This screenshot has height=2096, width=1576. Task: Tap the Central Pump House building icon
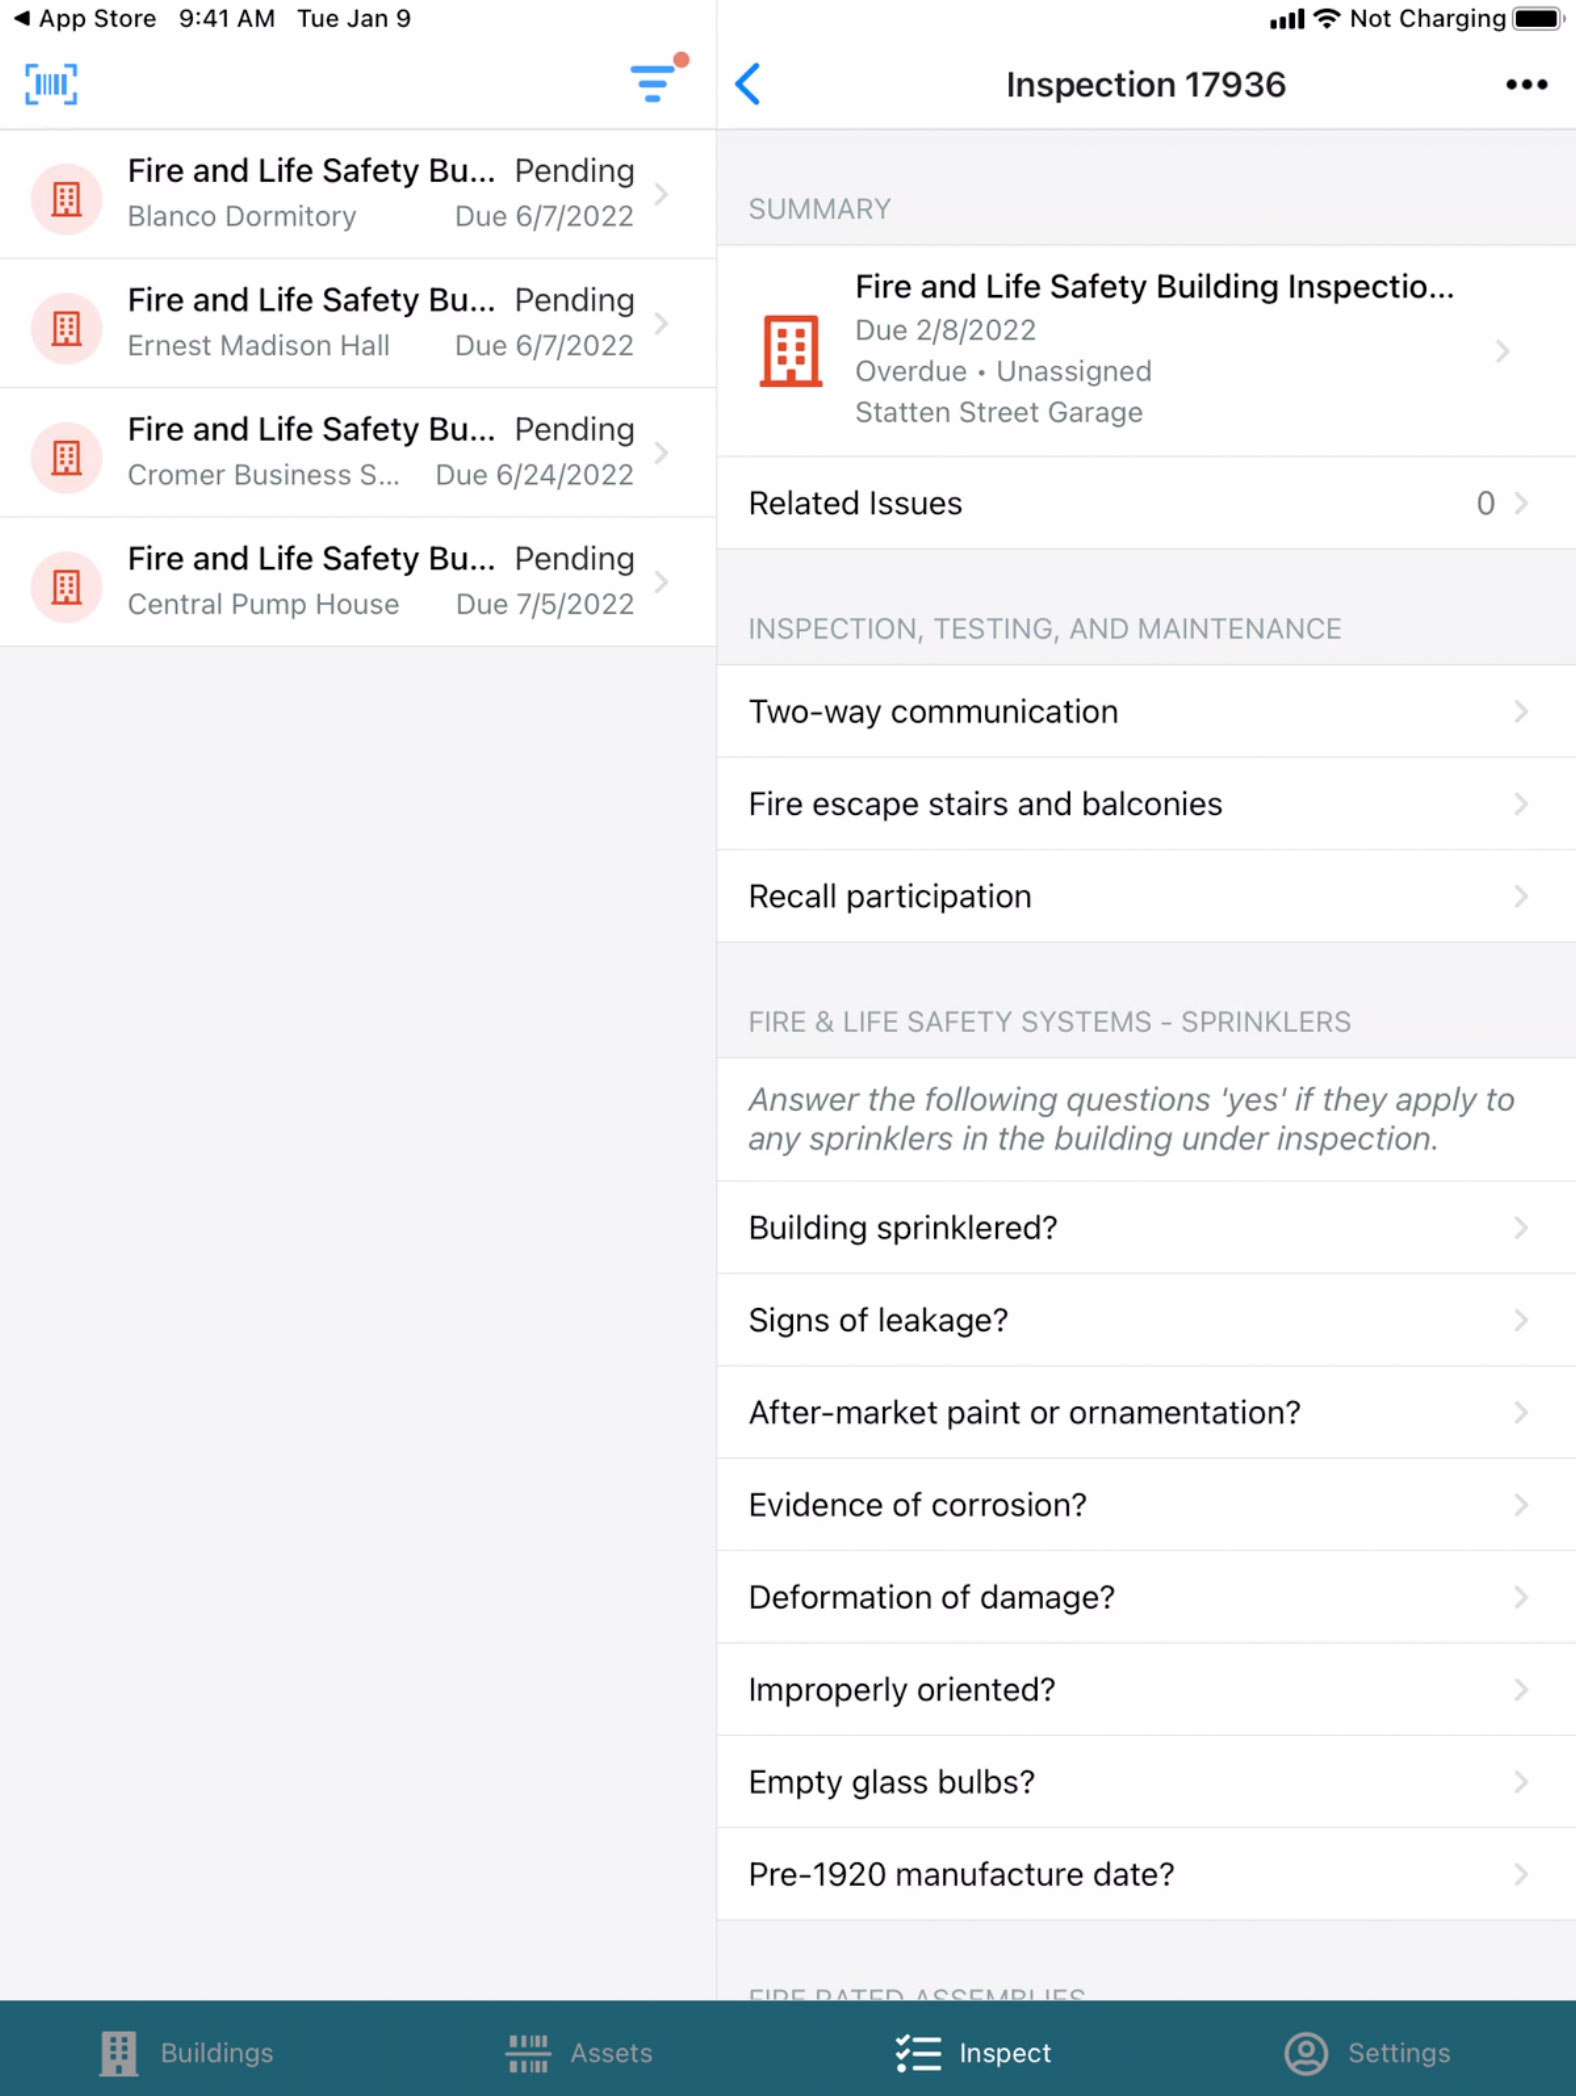66,586
